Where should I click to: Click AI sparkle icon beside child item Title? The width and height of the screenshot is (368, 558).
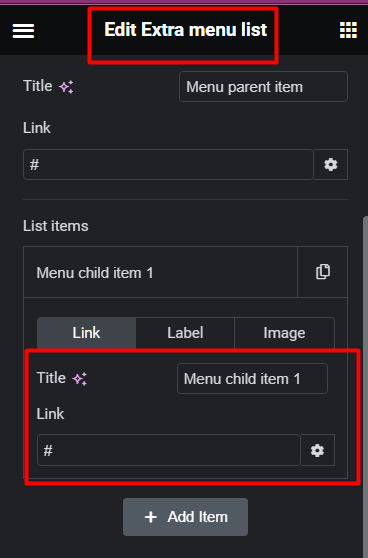[x=80, y=379]
